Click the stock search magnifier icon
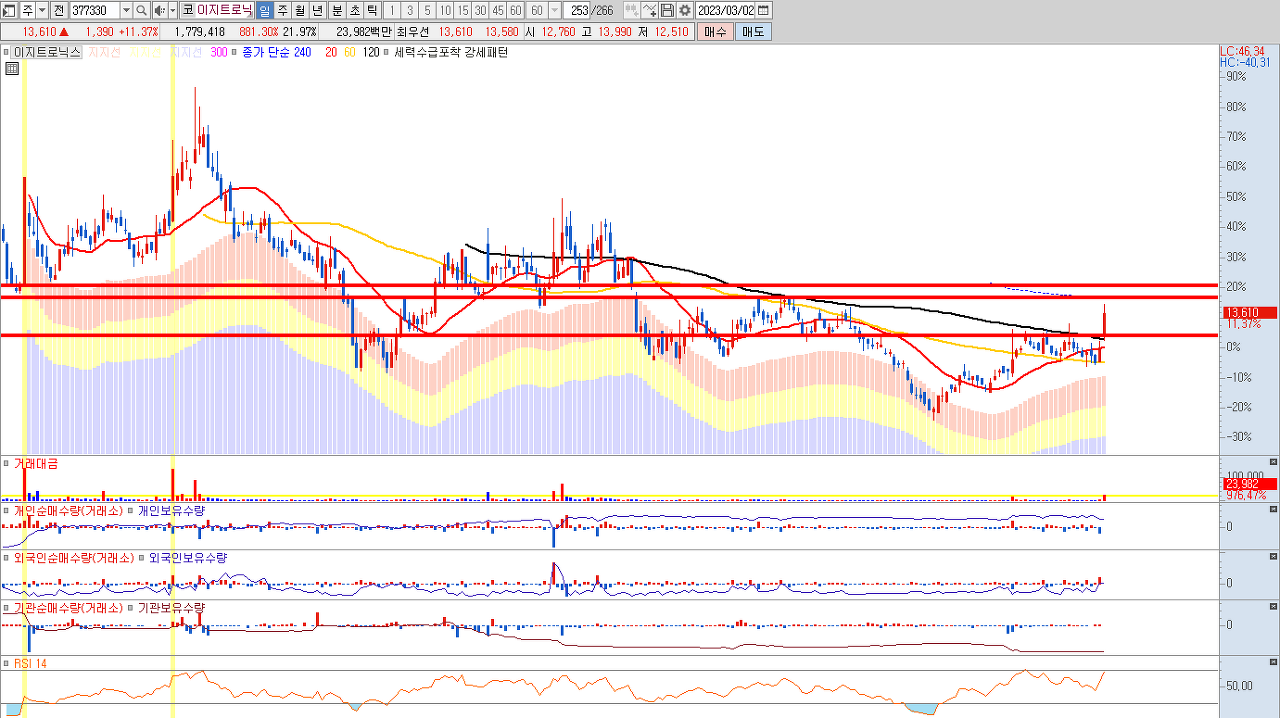 (142, 10)
